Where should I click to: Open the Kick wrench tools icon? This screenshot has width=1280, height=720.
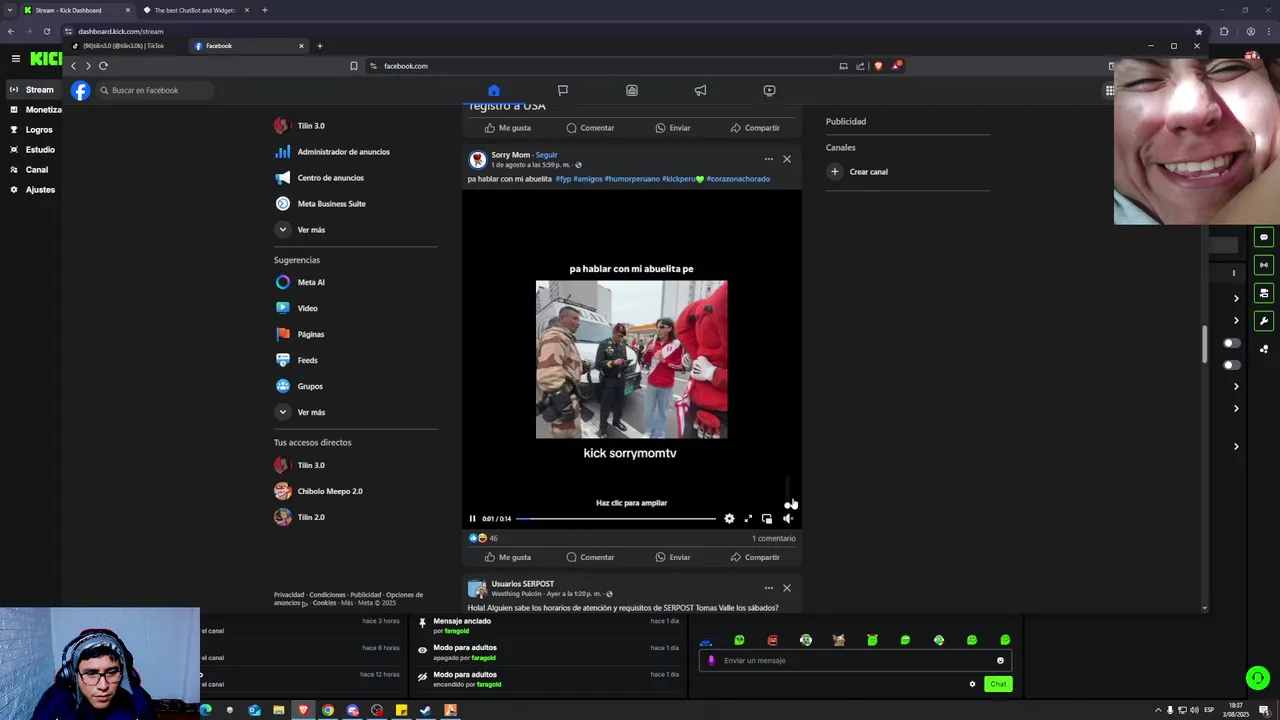(1264, 321)
